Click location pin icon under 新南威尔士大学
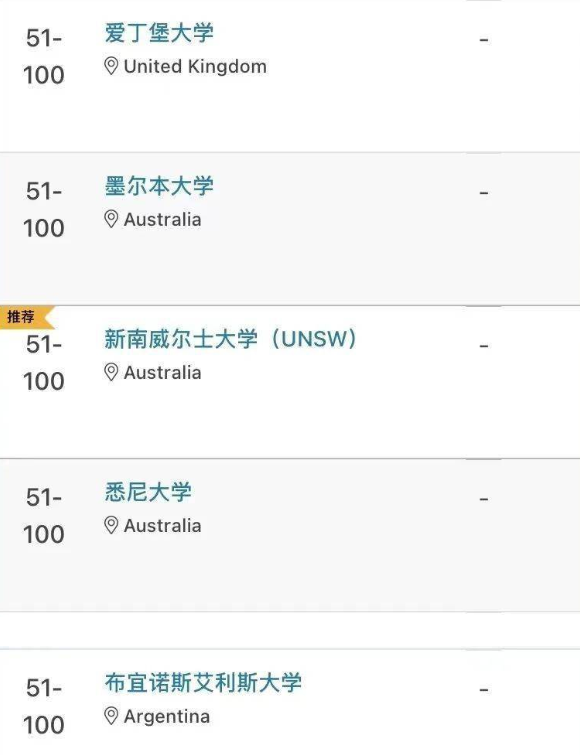Image resolution: width=580 pixels, height=755 pixels. (x=111, y=373)
